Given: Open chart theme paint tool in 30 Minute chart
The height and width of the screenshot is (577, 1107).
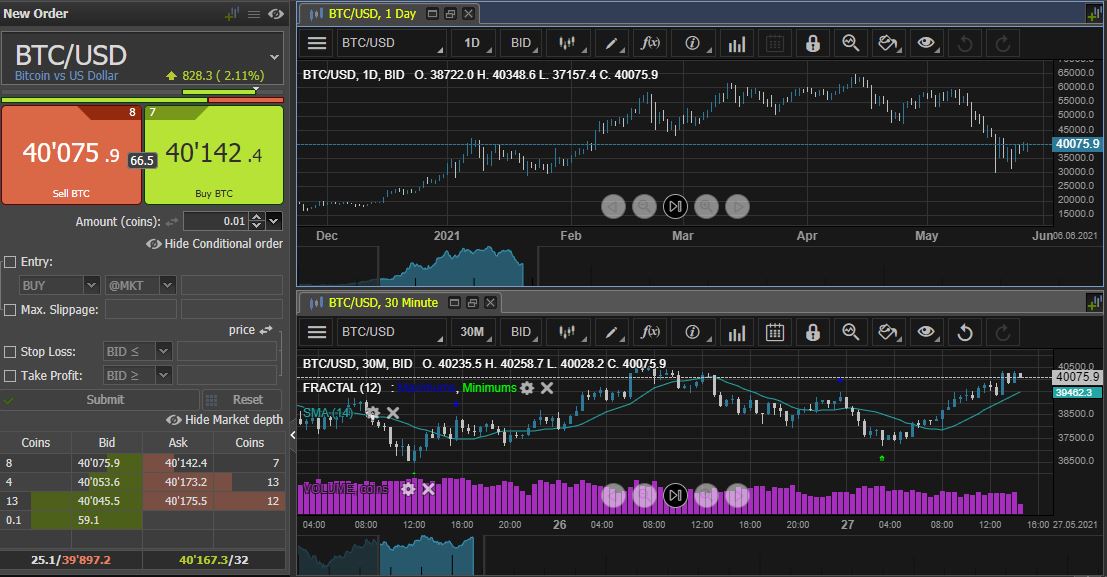Looking at the screenshot, I should click(887, 332).
